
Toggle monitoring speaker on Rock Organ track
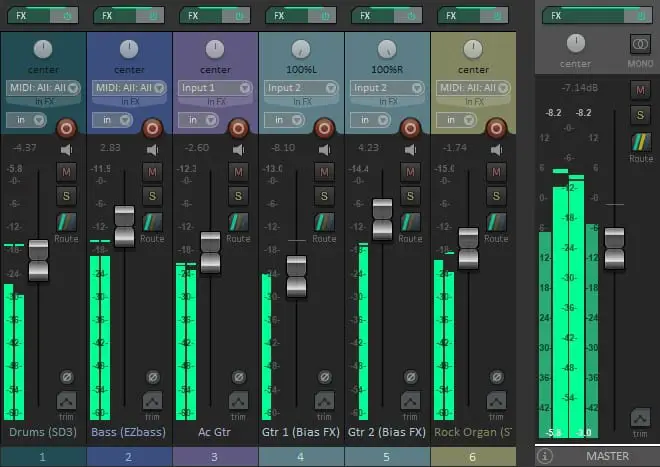[496, 149]
